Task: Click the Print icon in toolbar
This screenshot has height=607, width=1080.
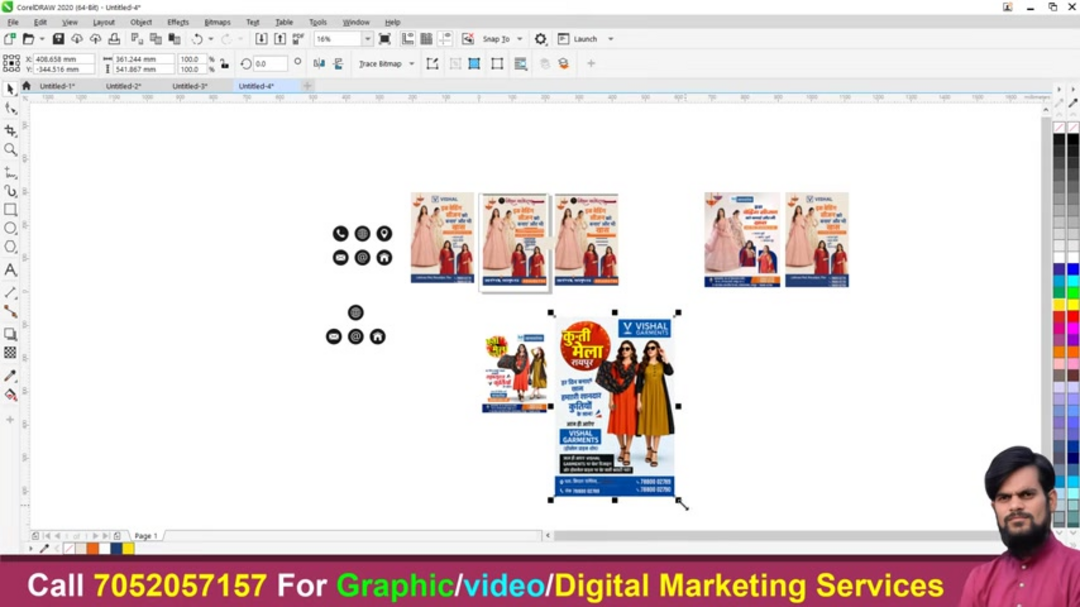Action: [114, 39]
